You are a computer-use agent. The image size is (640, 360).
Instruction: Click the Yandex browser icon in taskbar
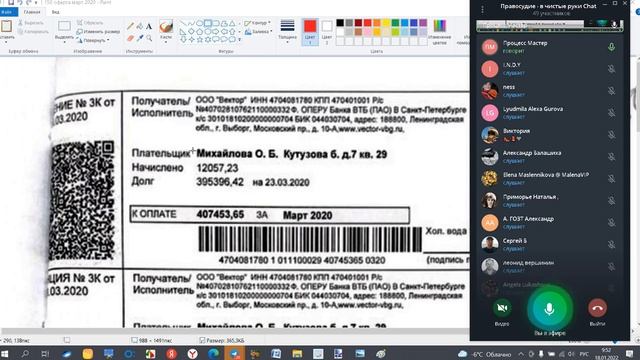click(192, 353)
